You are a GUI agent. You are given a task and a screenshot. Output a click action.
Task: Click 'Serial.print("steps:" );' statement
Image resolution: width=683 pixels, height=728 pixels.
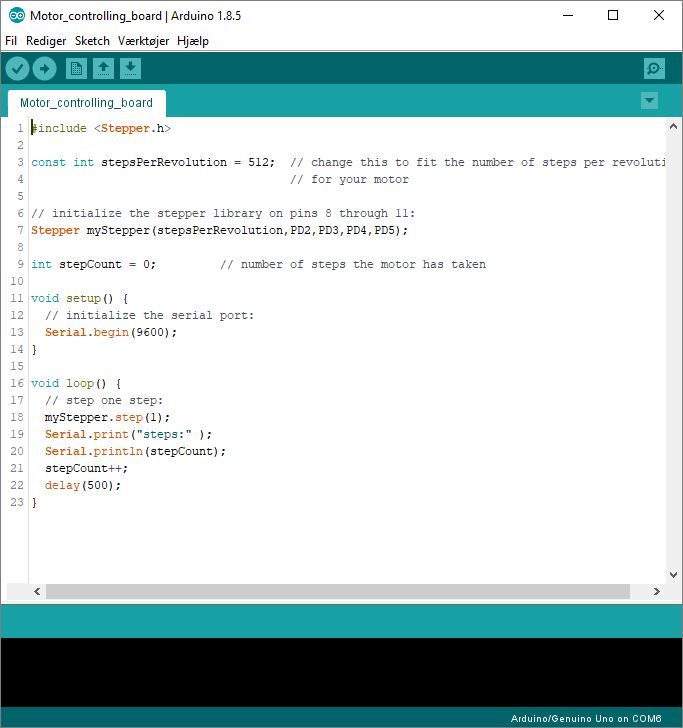[x=128, y=435]
